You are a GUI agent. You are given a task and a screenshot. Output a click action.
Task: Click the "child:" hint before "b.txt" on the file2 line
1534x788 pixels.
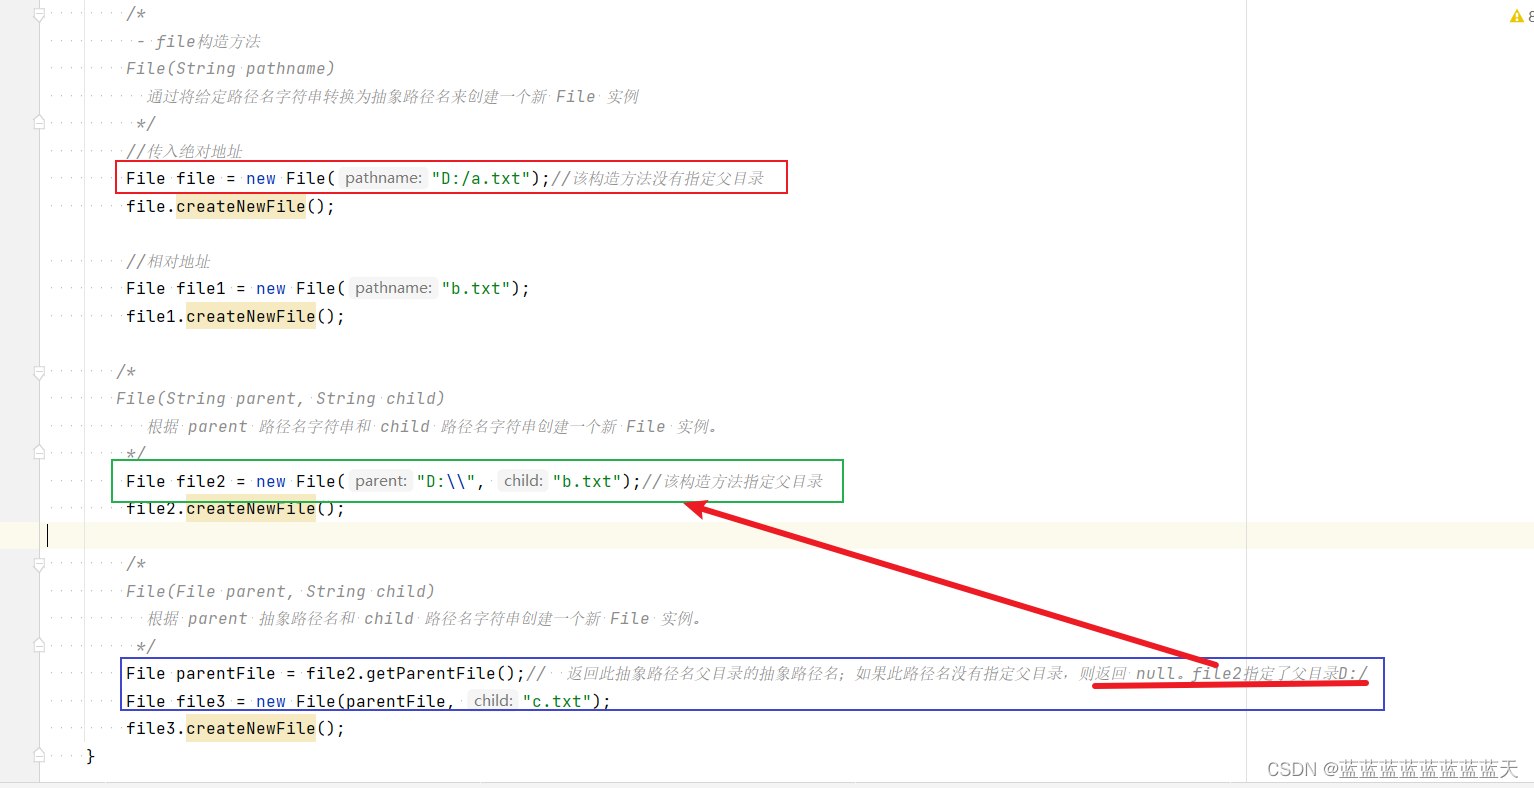pyautogui.click(x=523, y=481)
